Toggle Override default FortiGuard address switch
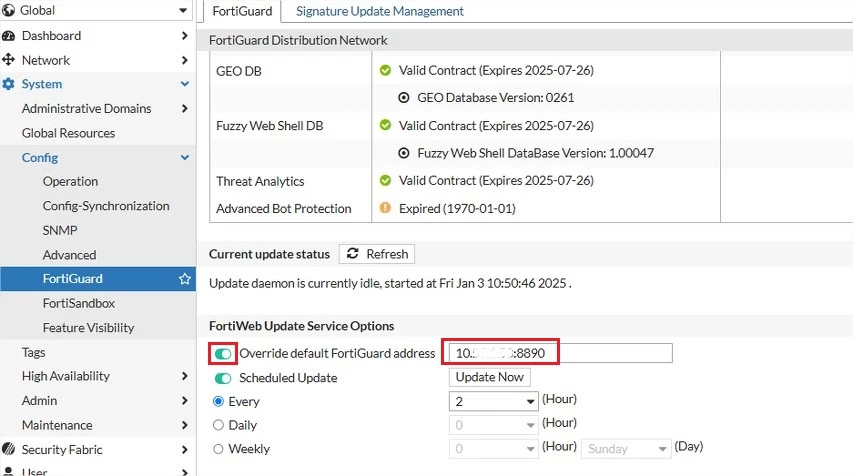 pos(223,354)
